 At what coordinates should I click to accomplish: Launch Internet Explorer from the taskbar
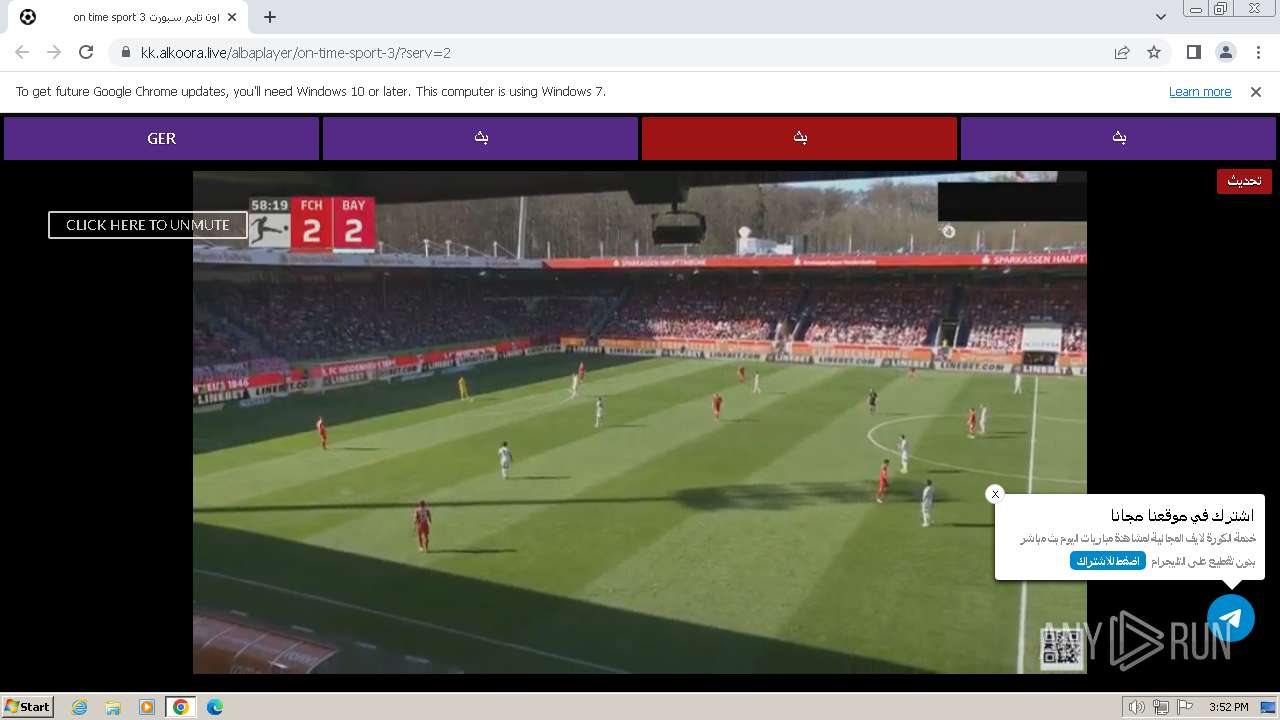(80, 707)
